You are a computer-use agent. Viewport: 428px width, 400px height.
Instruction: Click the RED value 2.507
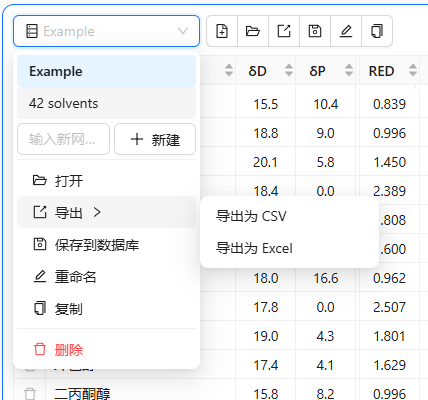point(389,307)
